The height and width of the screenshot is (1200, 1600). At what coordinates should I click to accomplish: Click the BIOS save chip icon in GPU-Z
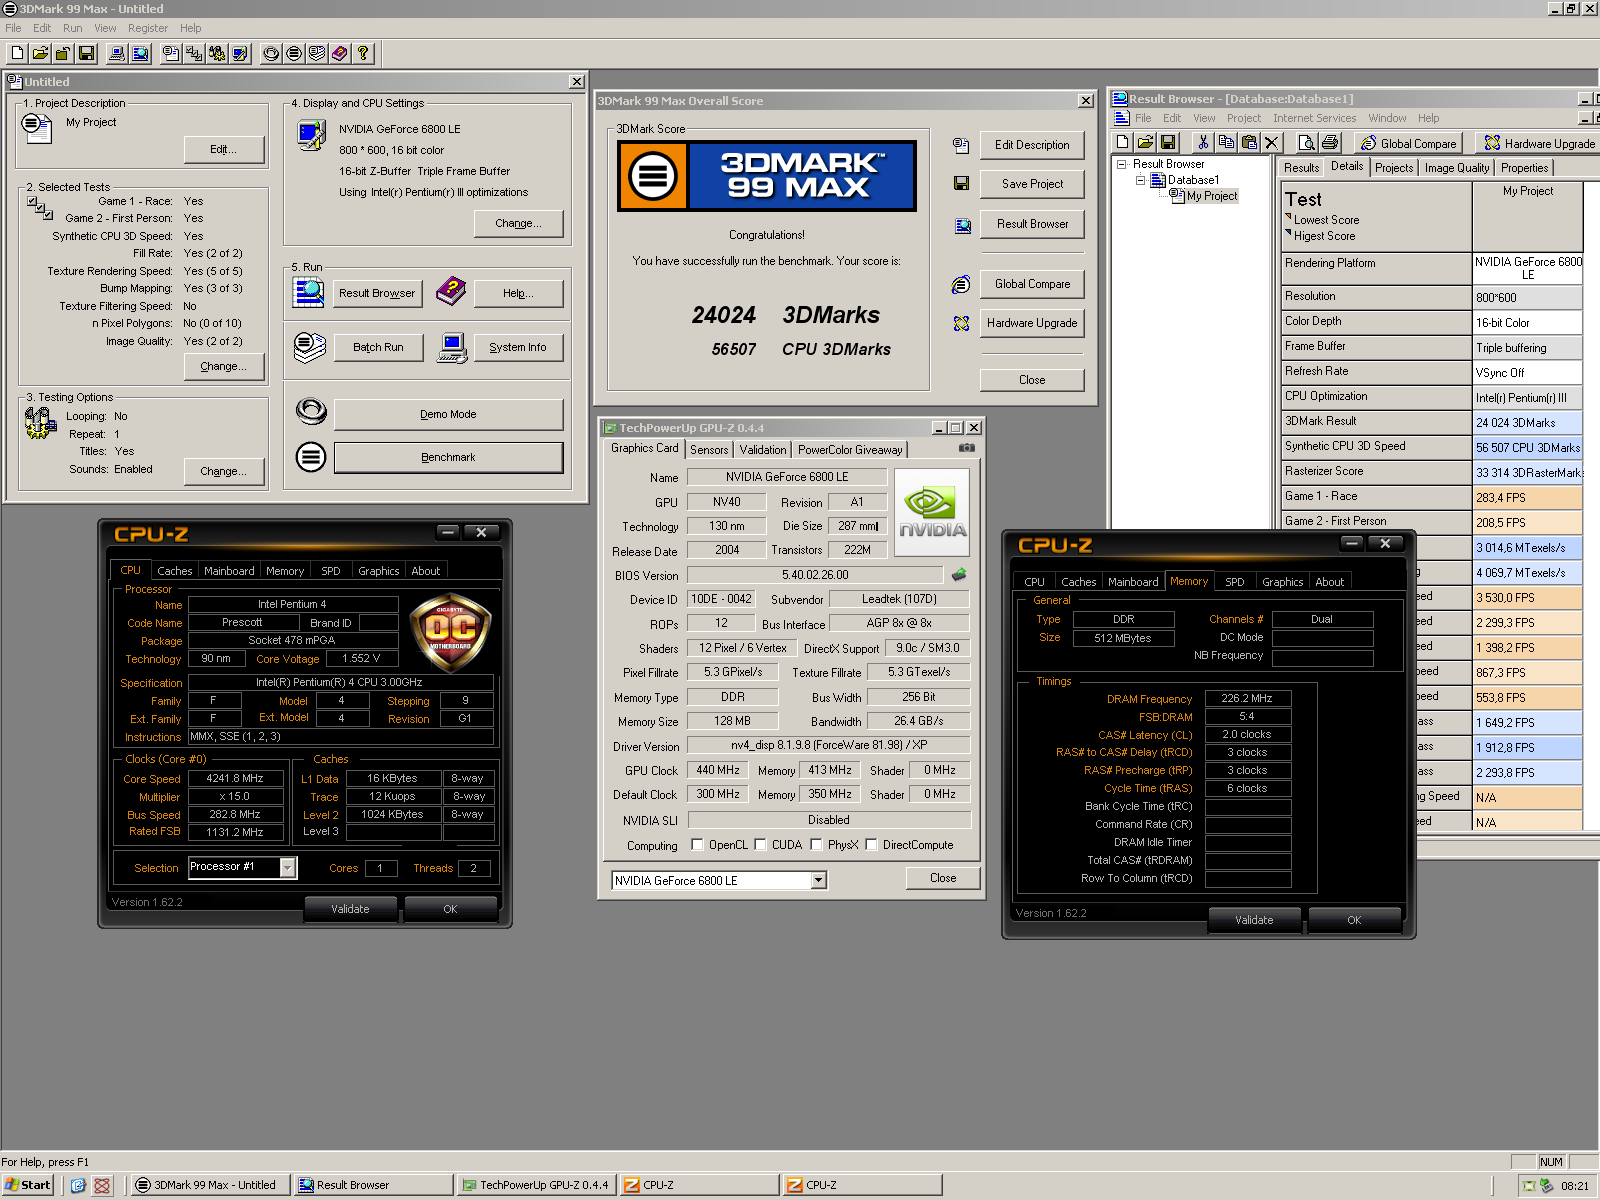pos(959,575)
